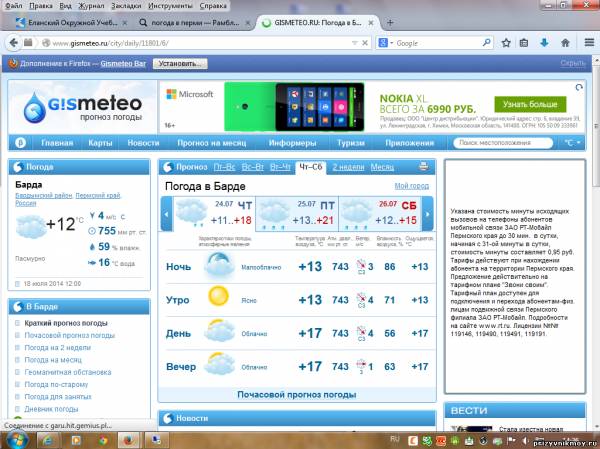
Task: Open the downloads arrow icon
Action: 544,43
